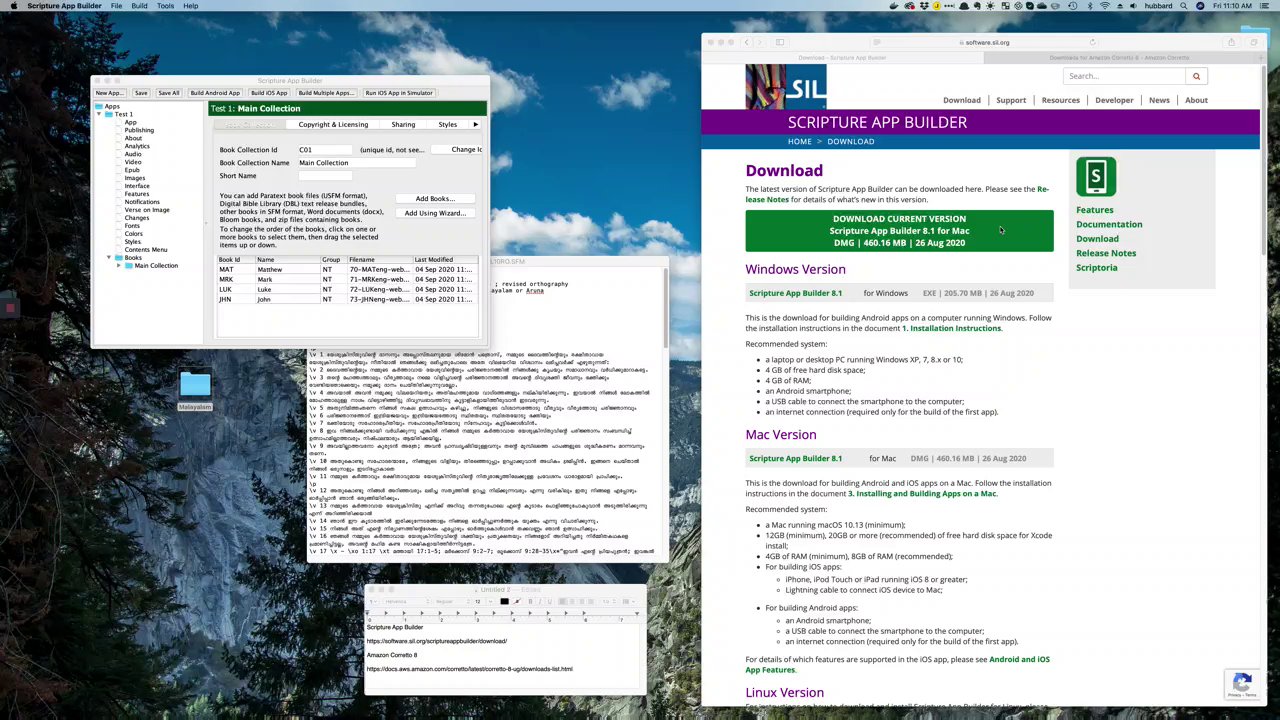This screenshot has width=1280, height=720.
Task: Collapse the Books tree node
Action: pos(109,258)
